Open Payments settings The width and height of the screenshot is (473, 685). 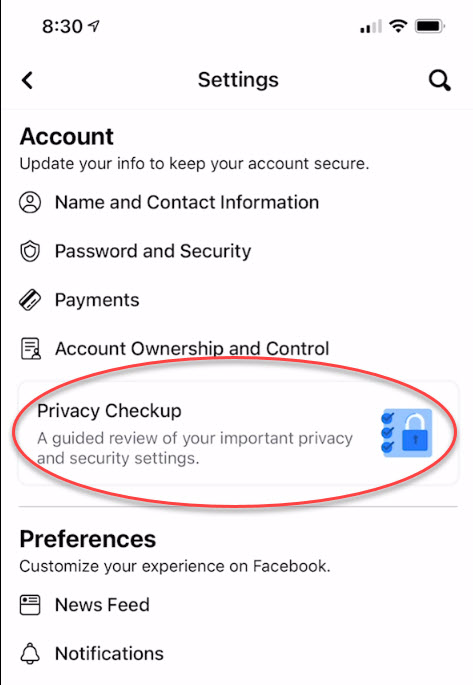97,300
